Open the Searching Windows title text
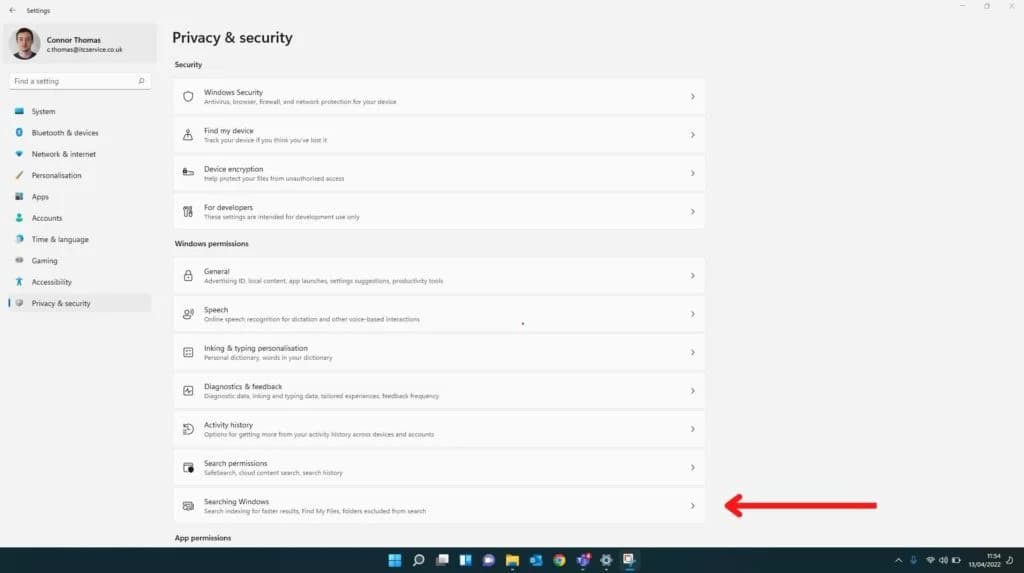Viewport: 1024px width, 573px height. [236, 502]
